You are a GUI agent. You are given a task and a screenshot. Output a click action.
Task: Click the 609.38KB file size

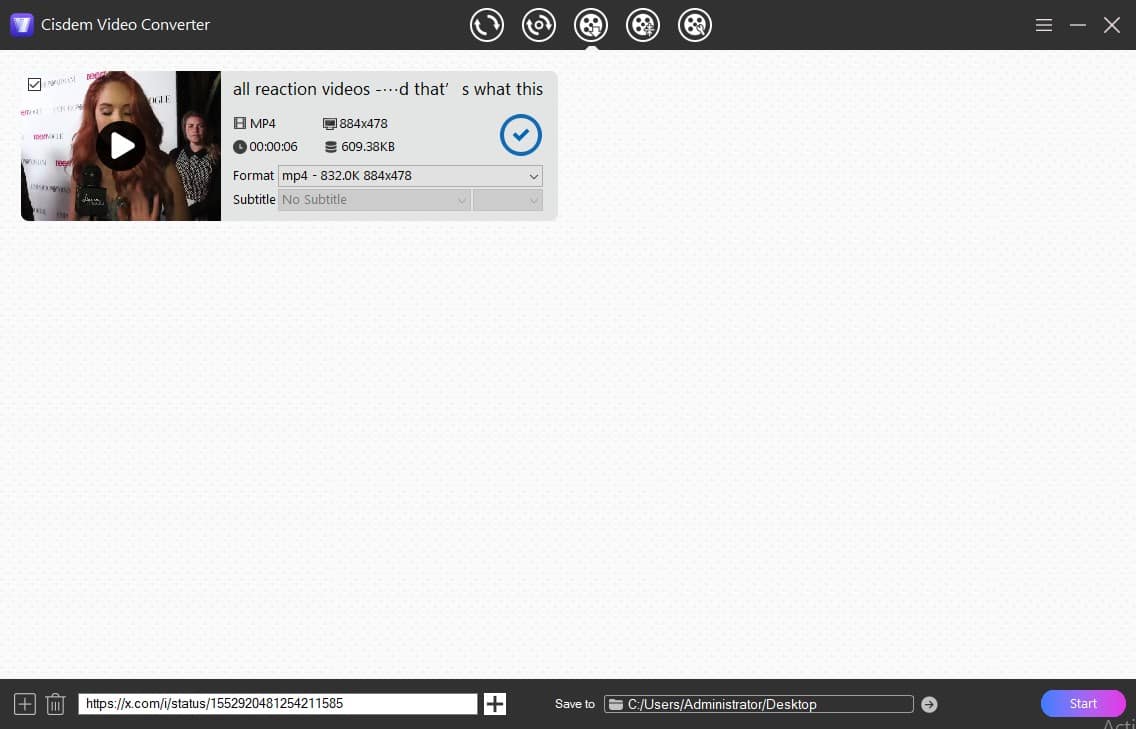click(367, 147)
